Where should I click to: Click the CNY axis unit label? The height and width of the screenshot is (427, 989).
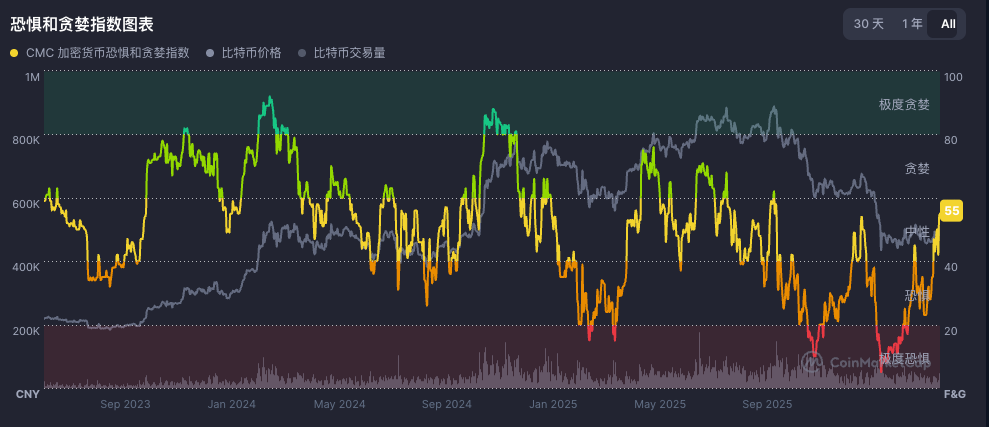coord(27,395)
